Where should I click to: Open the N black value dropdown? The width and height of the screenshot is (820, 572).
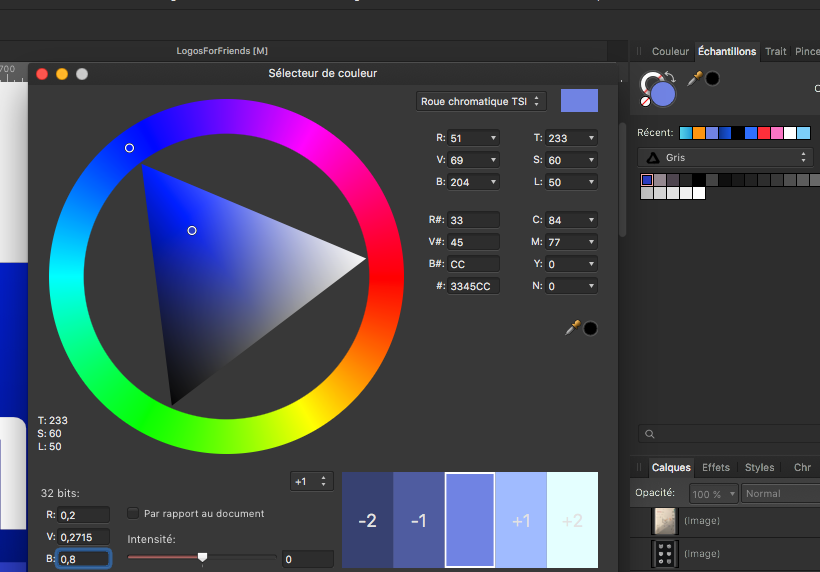(x=591, y=286)
